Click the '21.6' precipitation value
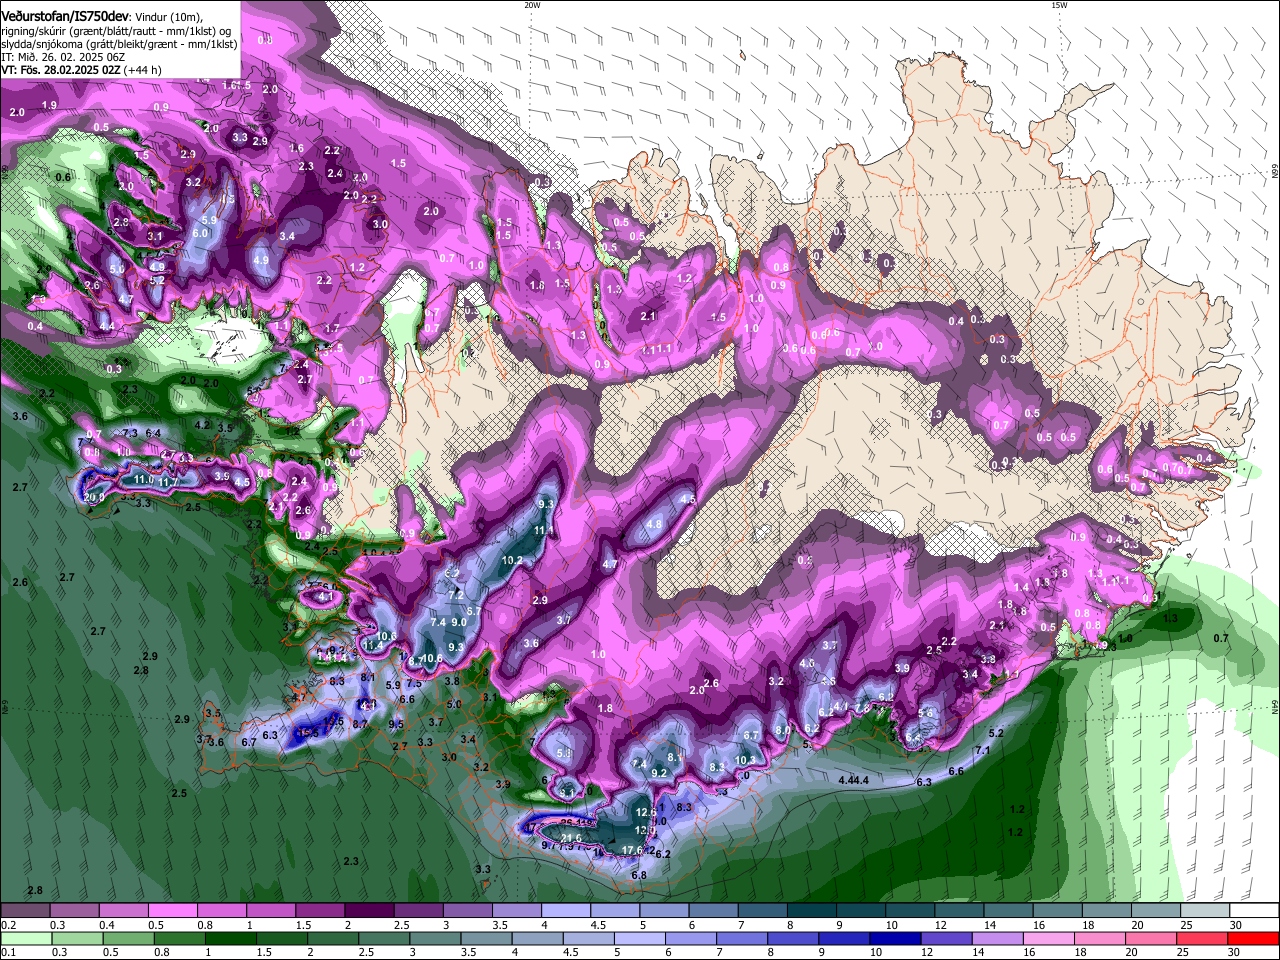The height and width of the screenshot is (960, 1280). [572, 838]
